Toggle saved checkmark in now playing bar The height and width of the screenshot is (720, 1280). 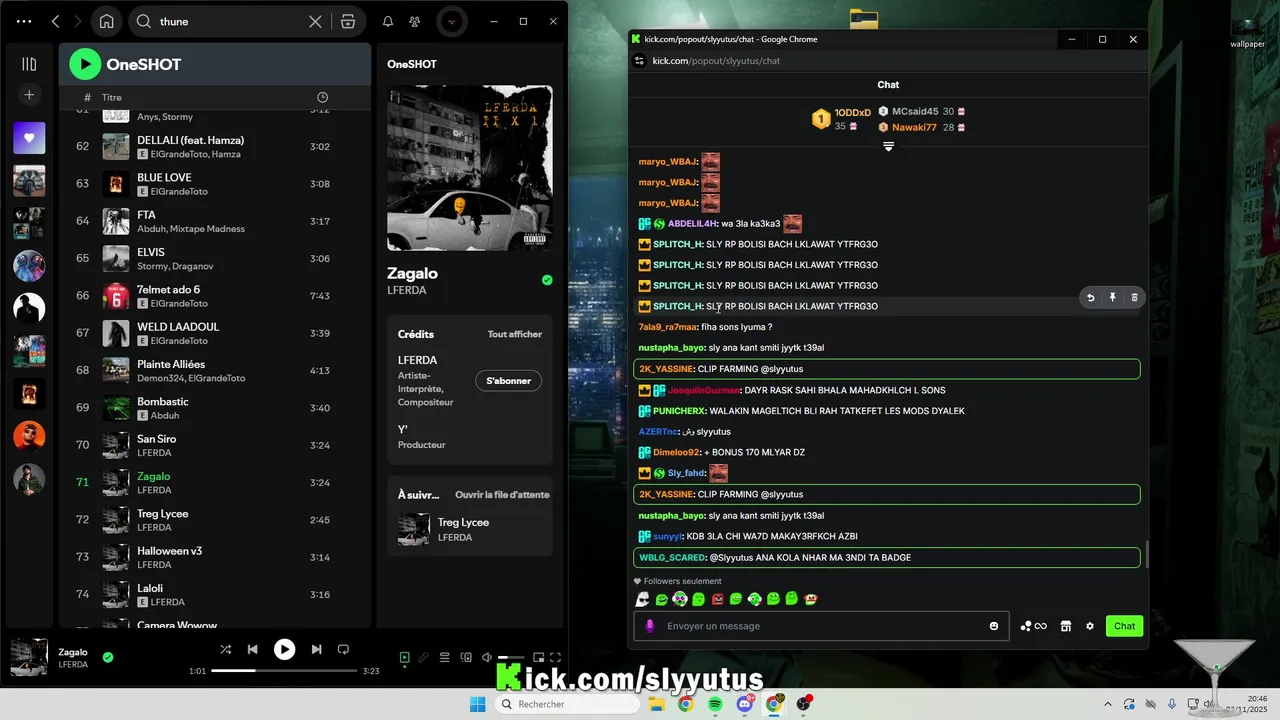click(108, 657)
